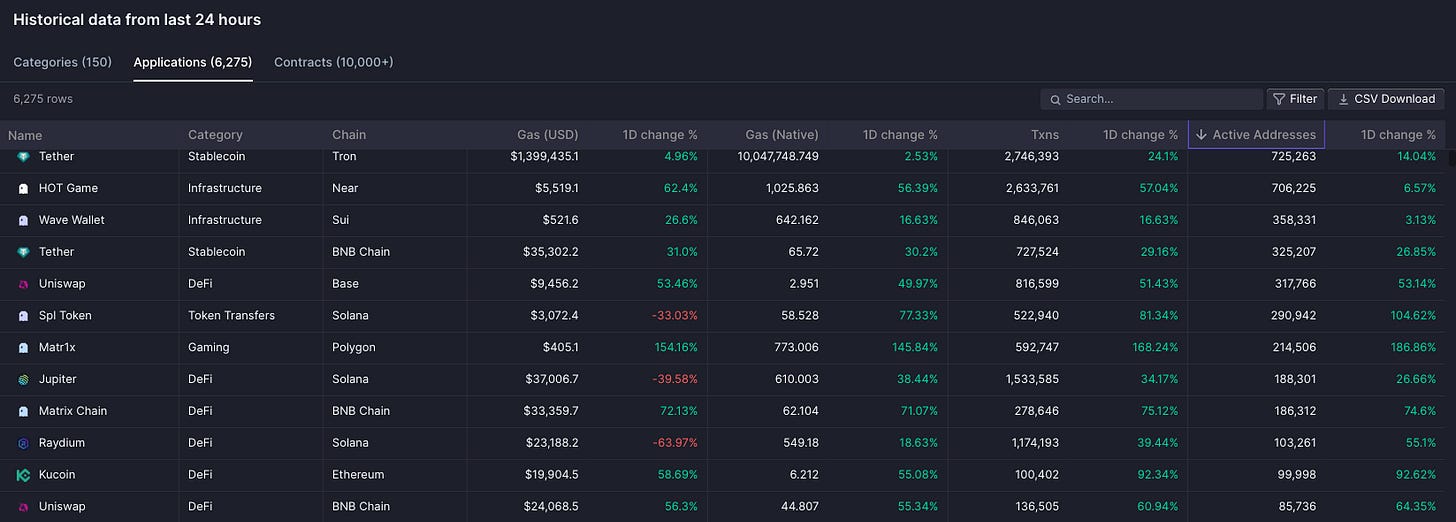Image resolution: width=1456 pixels, height=522 pixels.
Task: Click the Sui chain cell
Action: pos(341,220)
